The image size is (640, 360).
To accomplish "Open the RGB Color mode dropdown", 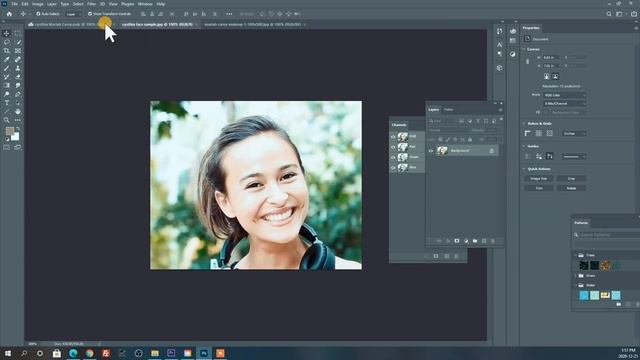I will tap(564, 95).
